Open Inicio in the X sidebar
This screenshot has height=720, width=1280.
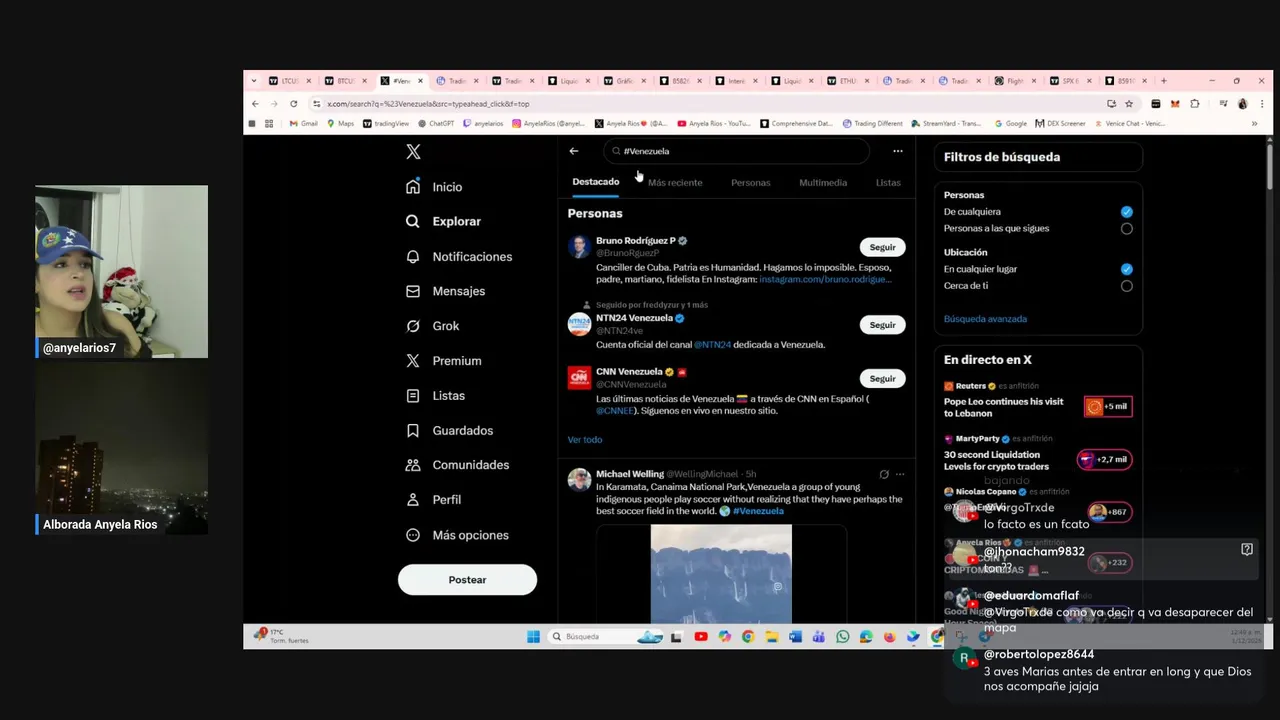click(434, 187)
